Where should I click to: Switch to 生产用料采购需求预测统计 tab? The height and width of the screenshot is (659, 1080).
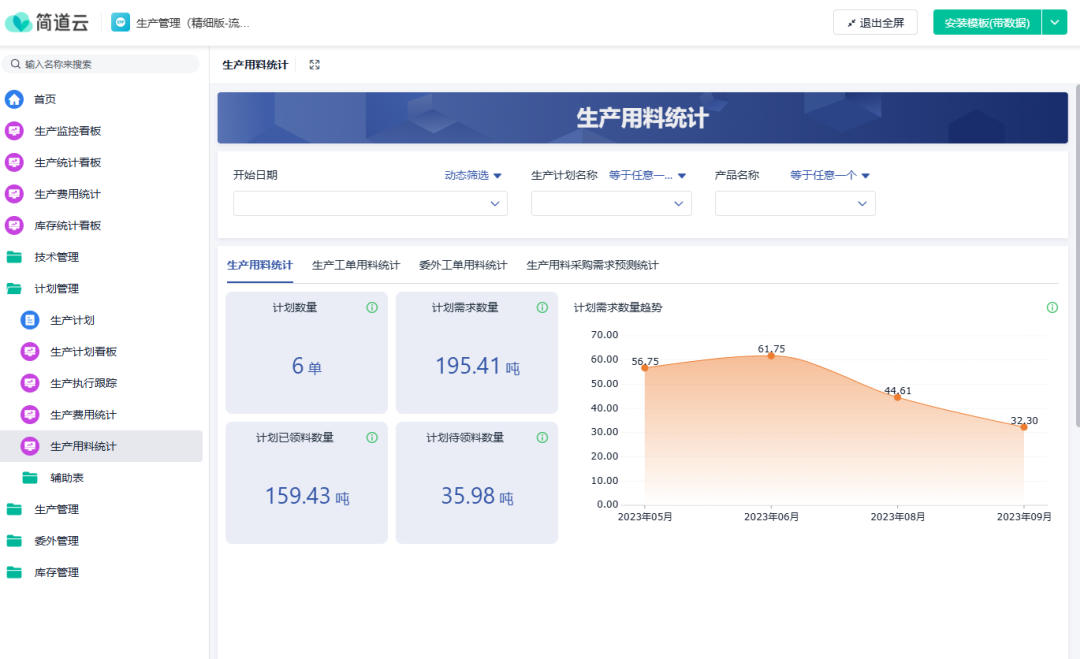point(592,265)
